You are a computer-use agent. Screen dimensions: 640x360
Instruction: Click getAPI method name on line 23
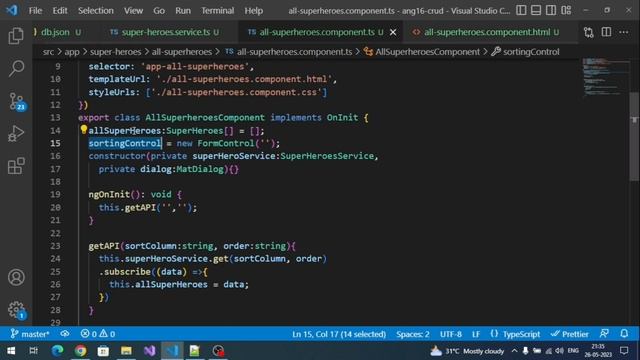104,246
